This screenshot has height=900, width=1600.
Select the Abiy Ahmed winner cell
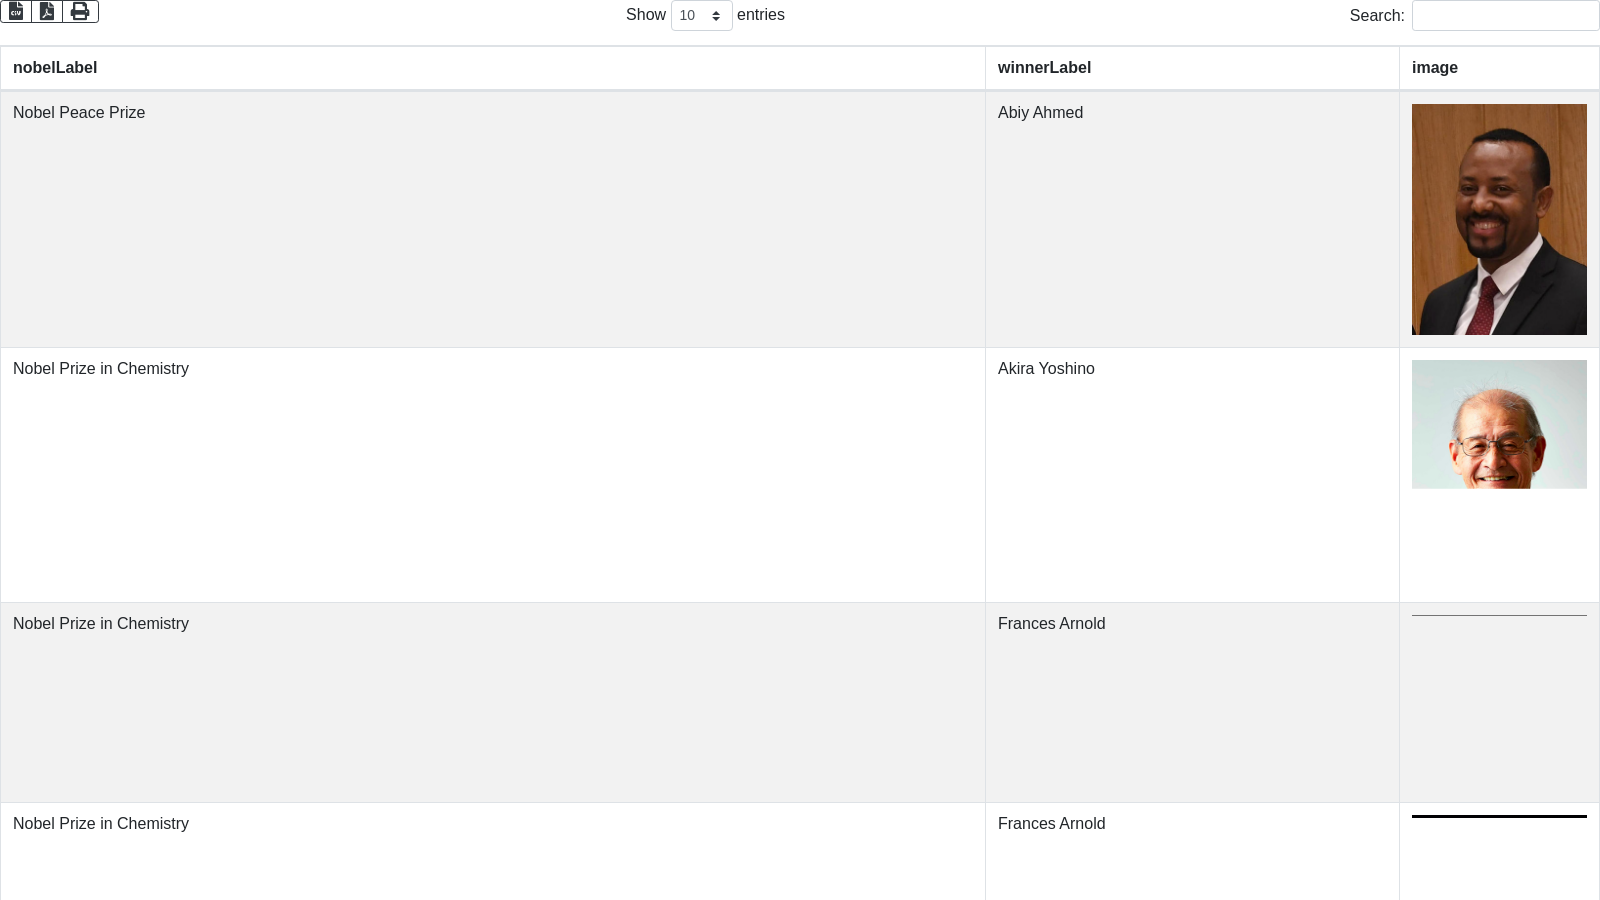pyautogui.click(x=1040, y=113)
